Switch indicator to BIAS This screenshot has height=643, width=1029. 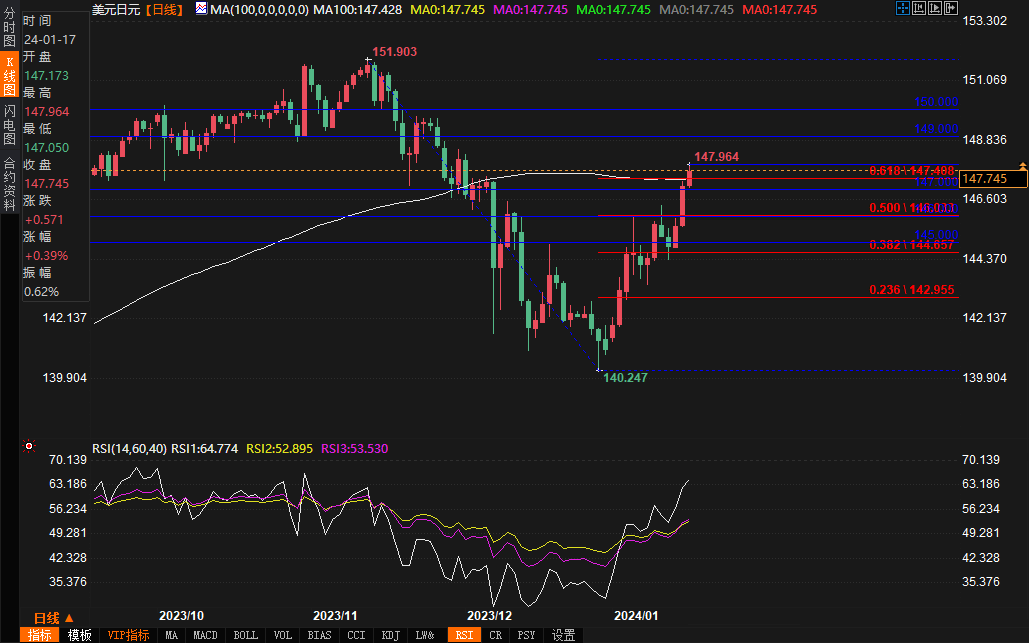point(320,634)
